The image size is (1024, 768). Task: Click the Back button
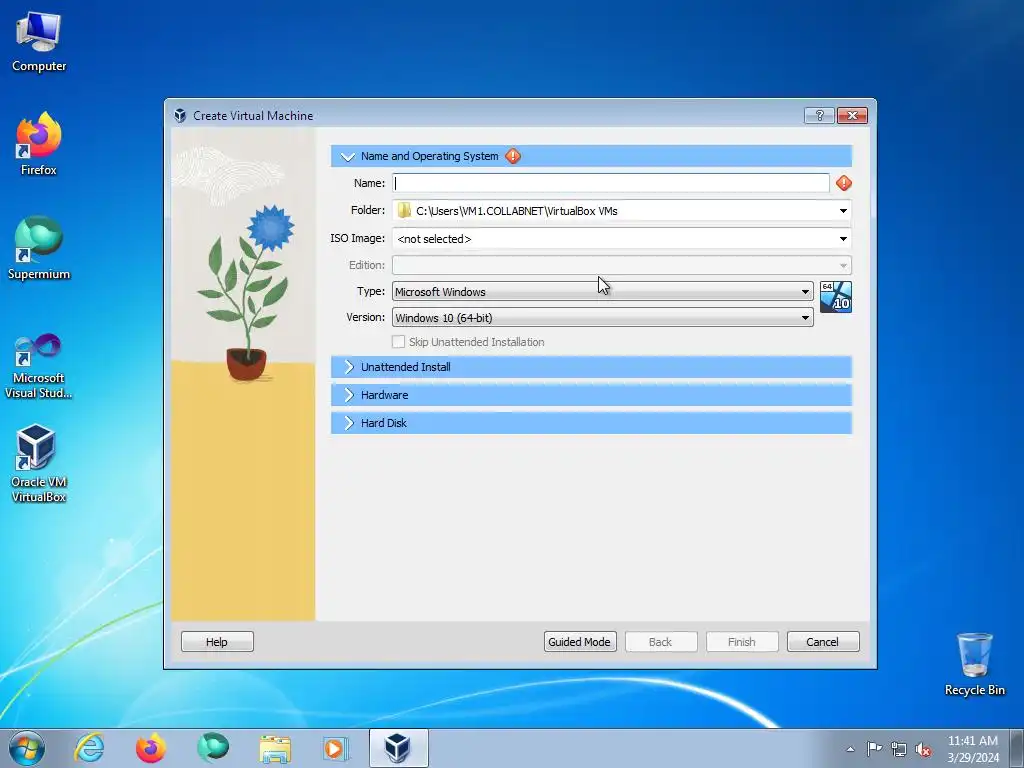(x=661, y=642)
